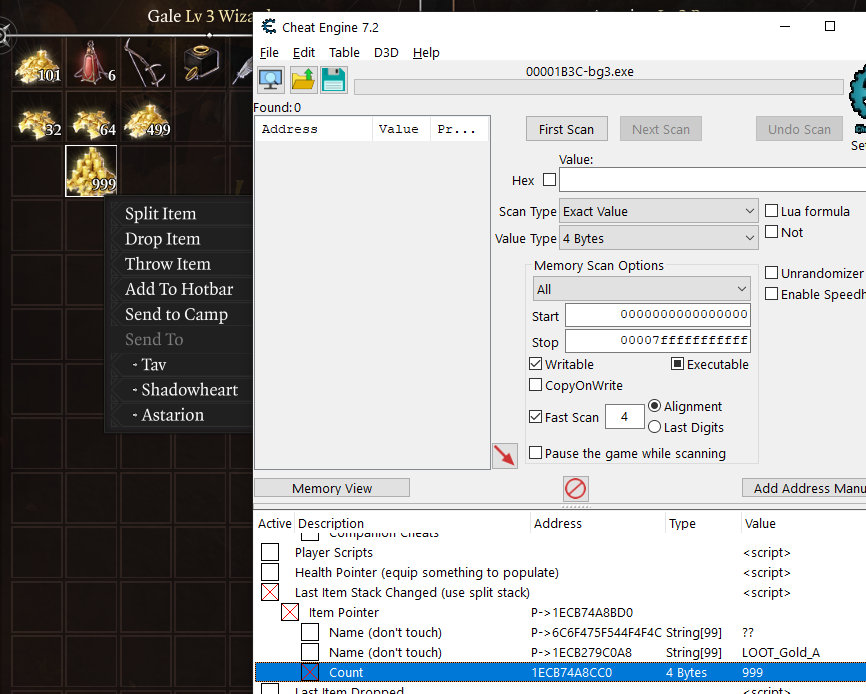866x694 pixels.
Task: Click the Next Scan button
Action: pyautogui.click(x=661, y=129)
